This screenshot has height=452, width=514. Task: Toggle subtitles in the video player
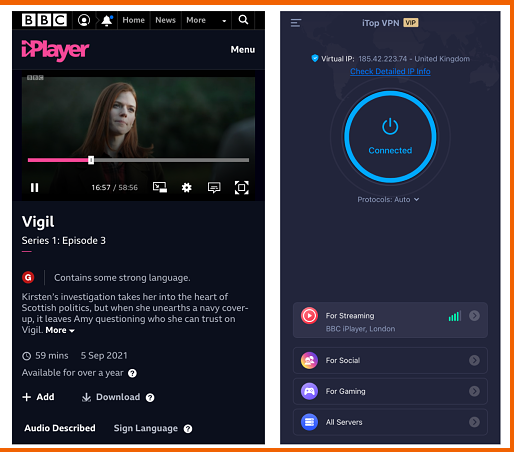point(214,188)
